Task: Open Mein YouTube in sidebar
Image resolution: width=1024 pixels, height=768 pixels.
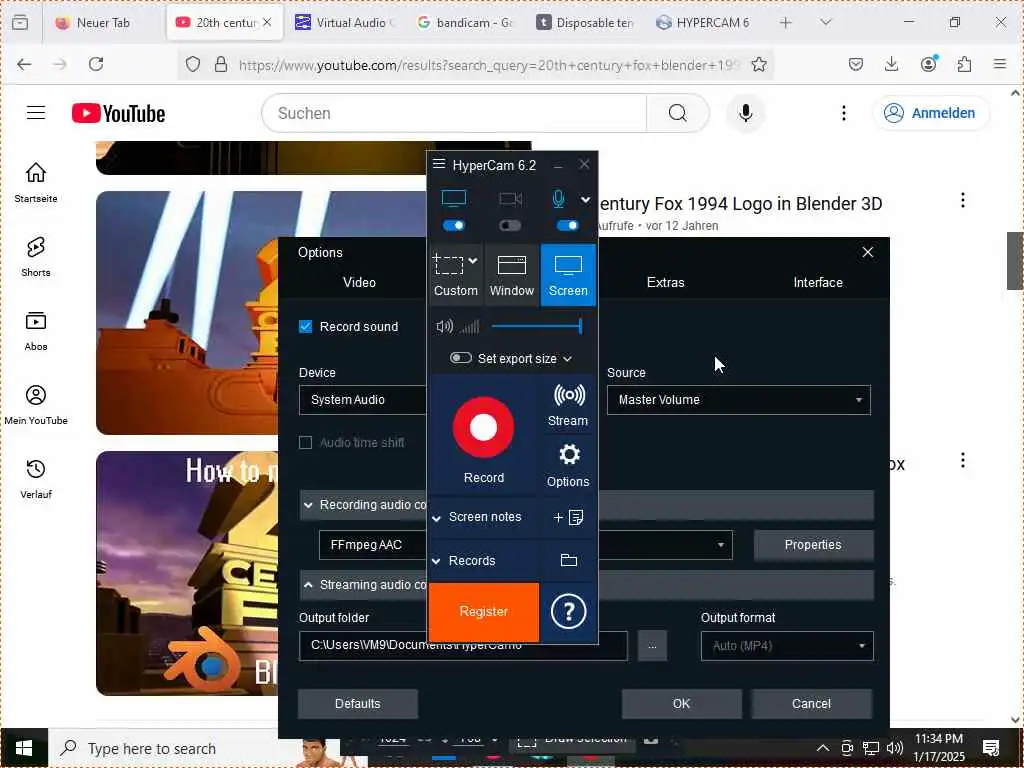Action: pyautogui.click(x=36, y=405)
